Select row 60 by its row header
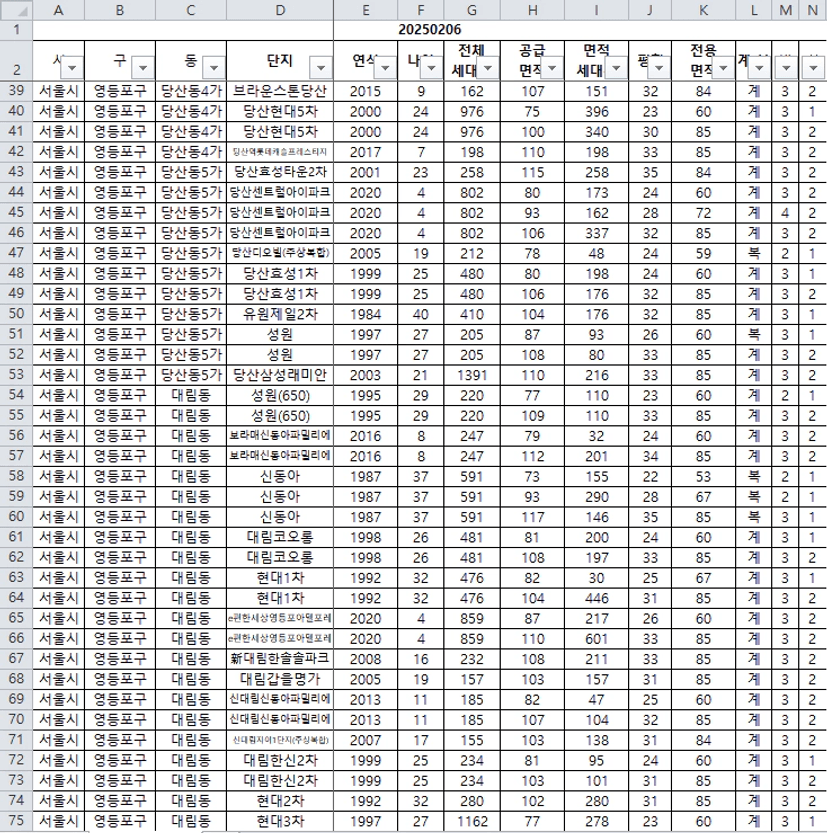Image resolution: width=827 pixels, height=833 pixels. 16,516
